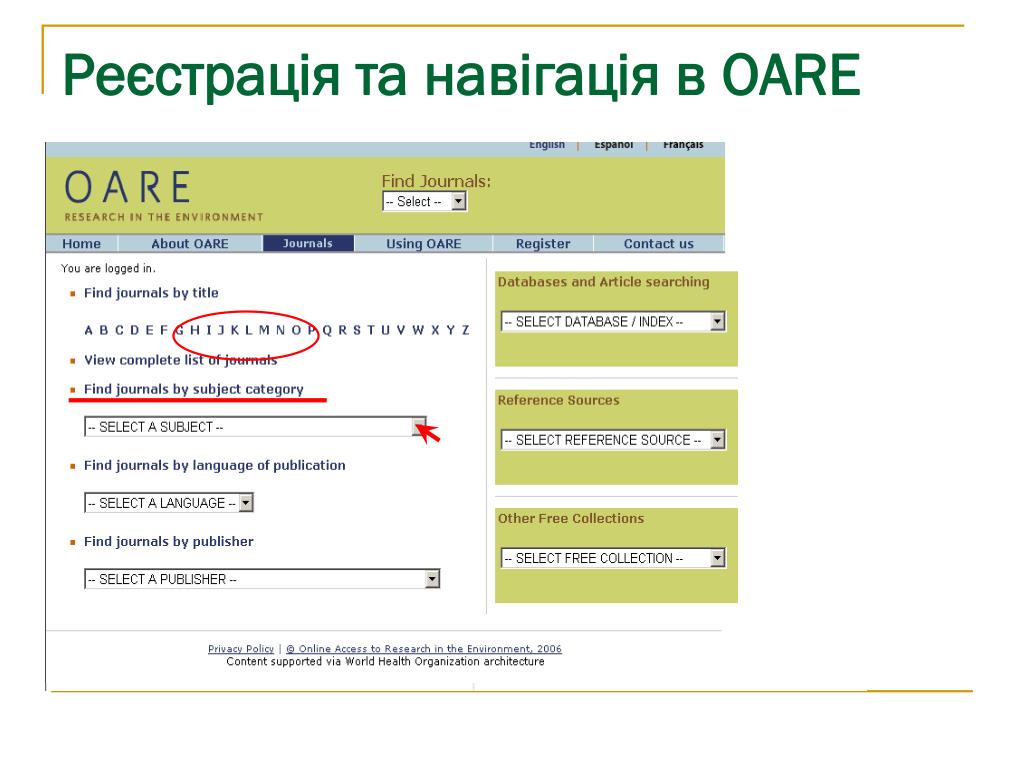The width and height of the screenshot is (1024, 768).
Task: Go to the Home tab
Action: point(82,244)
